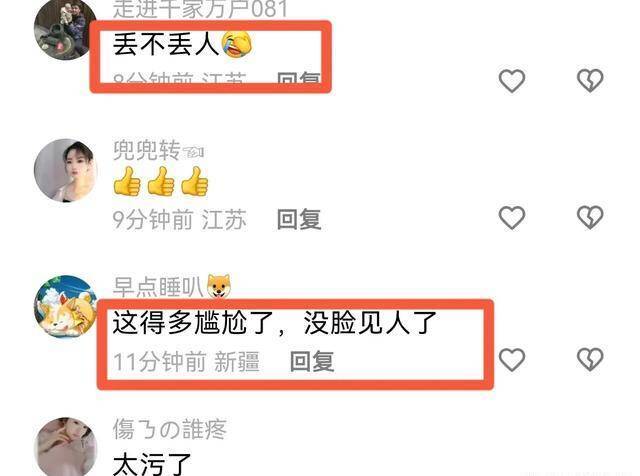
Task: Open 早点睡叭's corgi avatar
Action: [65, 307]
